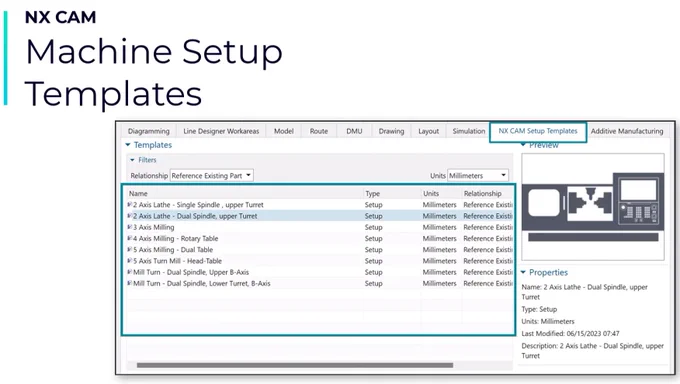Open the Diagramming tab
Screen dimensions: 680x384
(149, 131)
